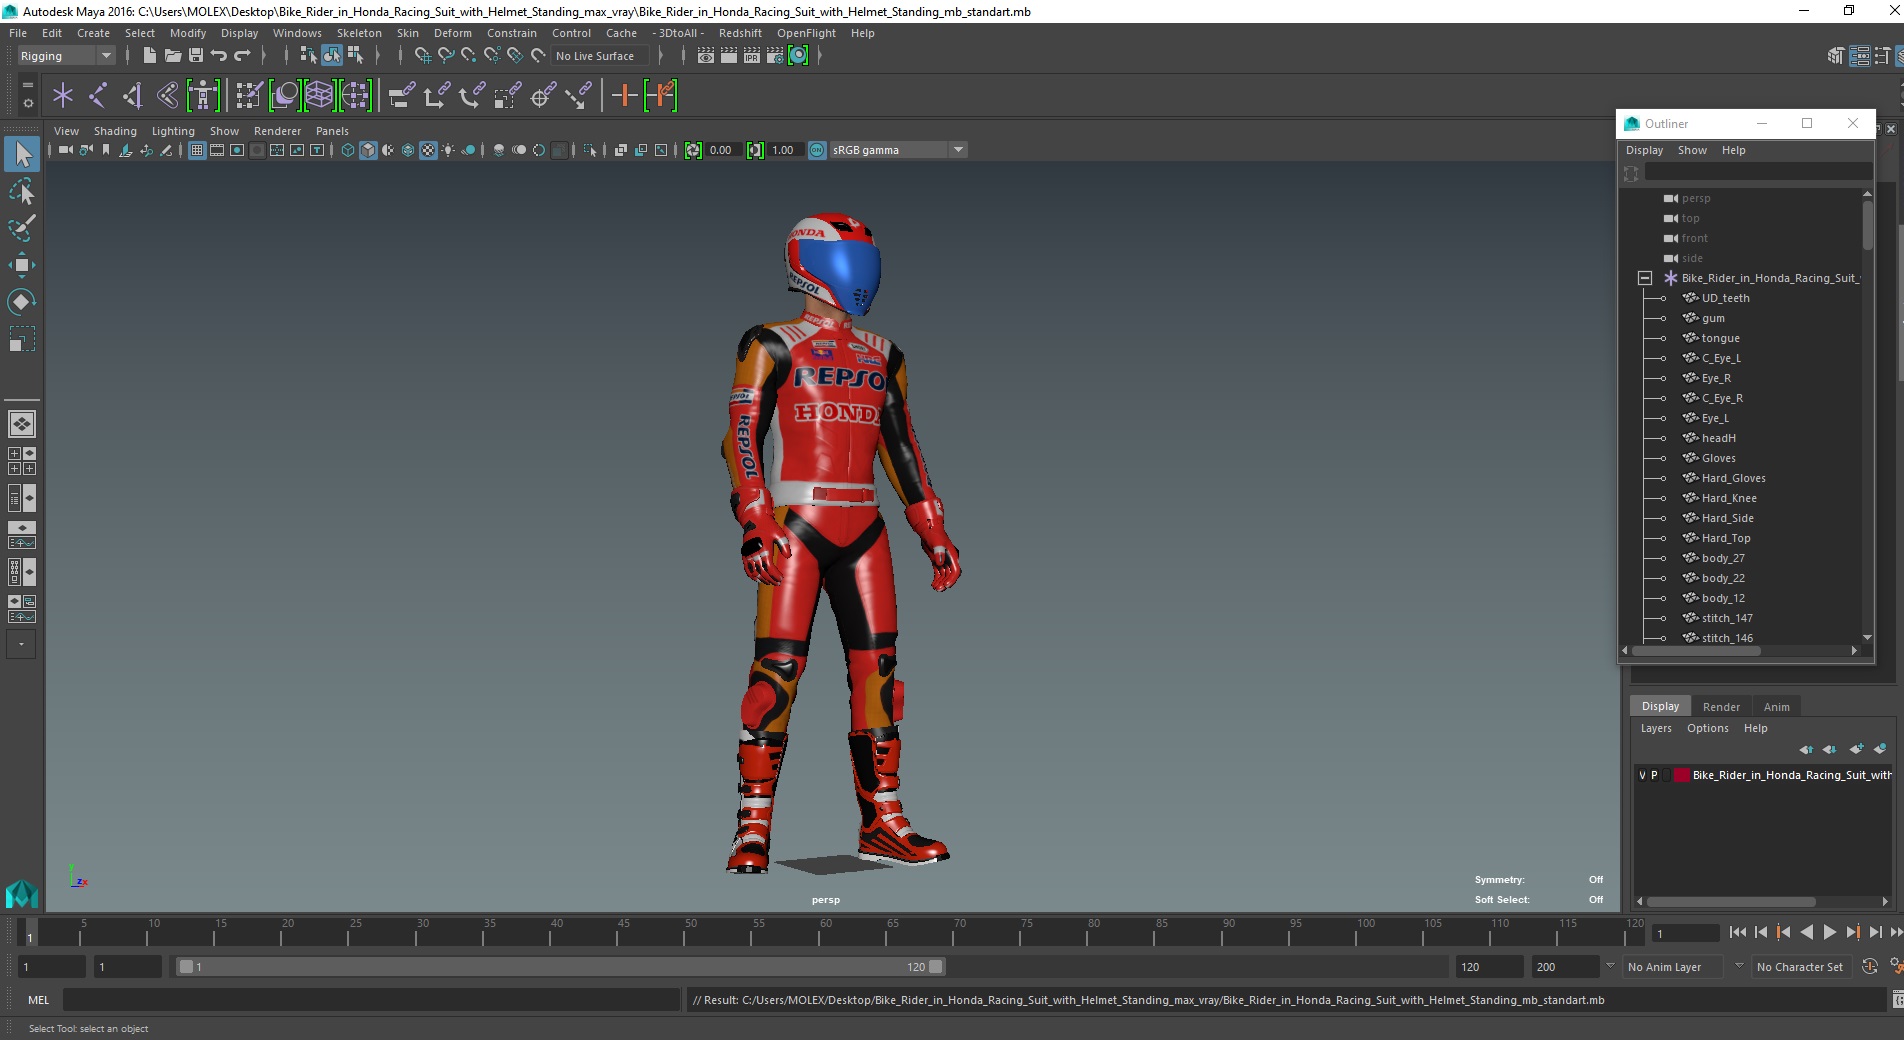Open the sRGB gamma view transform dropdown
The width and height of the screenshot is (1904, 1040).
click(x=898, y=150)
